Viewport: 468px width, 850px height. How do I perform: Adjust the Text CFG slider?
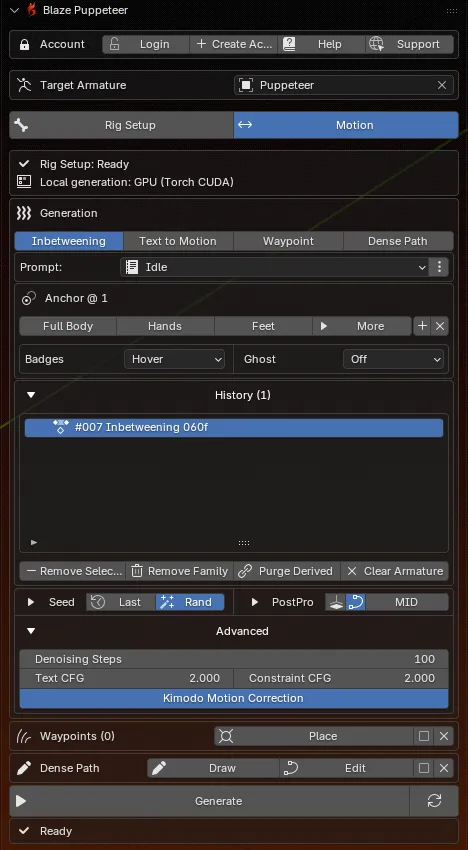coord(126,679)
